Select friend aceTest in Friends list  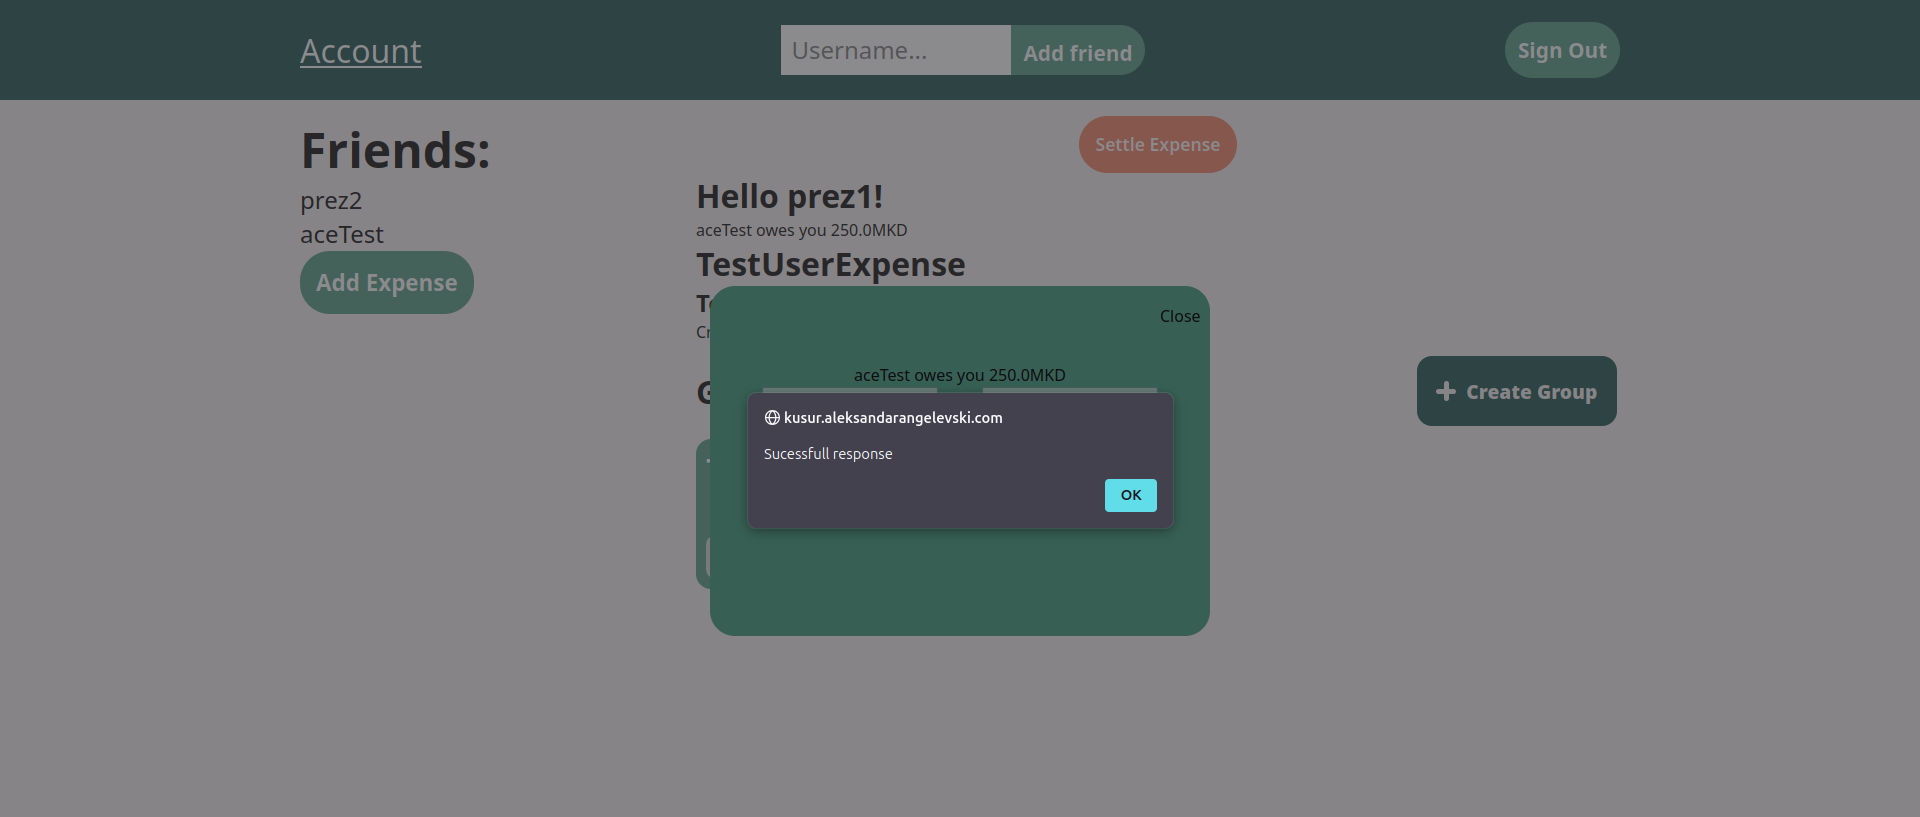[x=342, y=235]
